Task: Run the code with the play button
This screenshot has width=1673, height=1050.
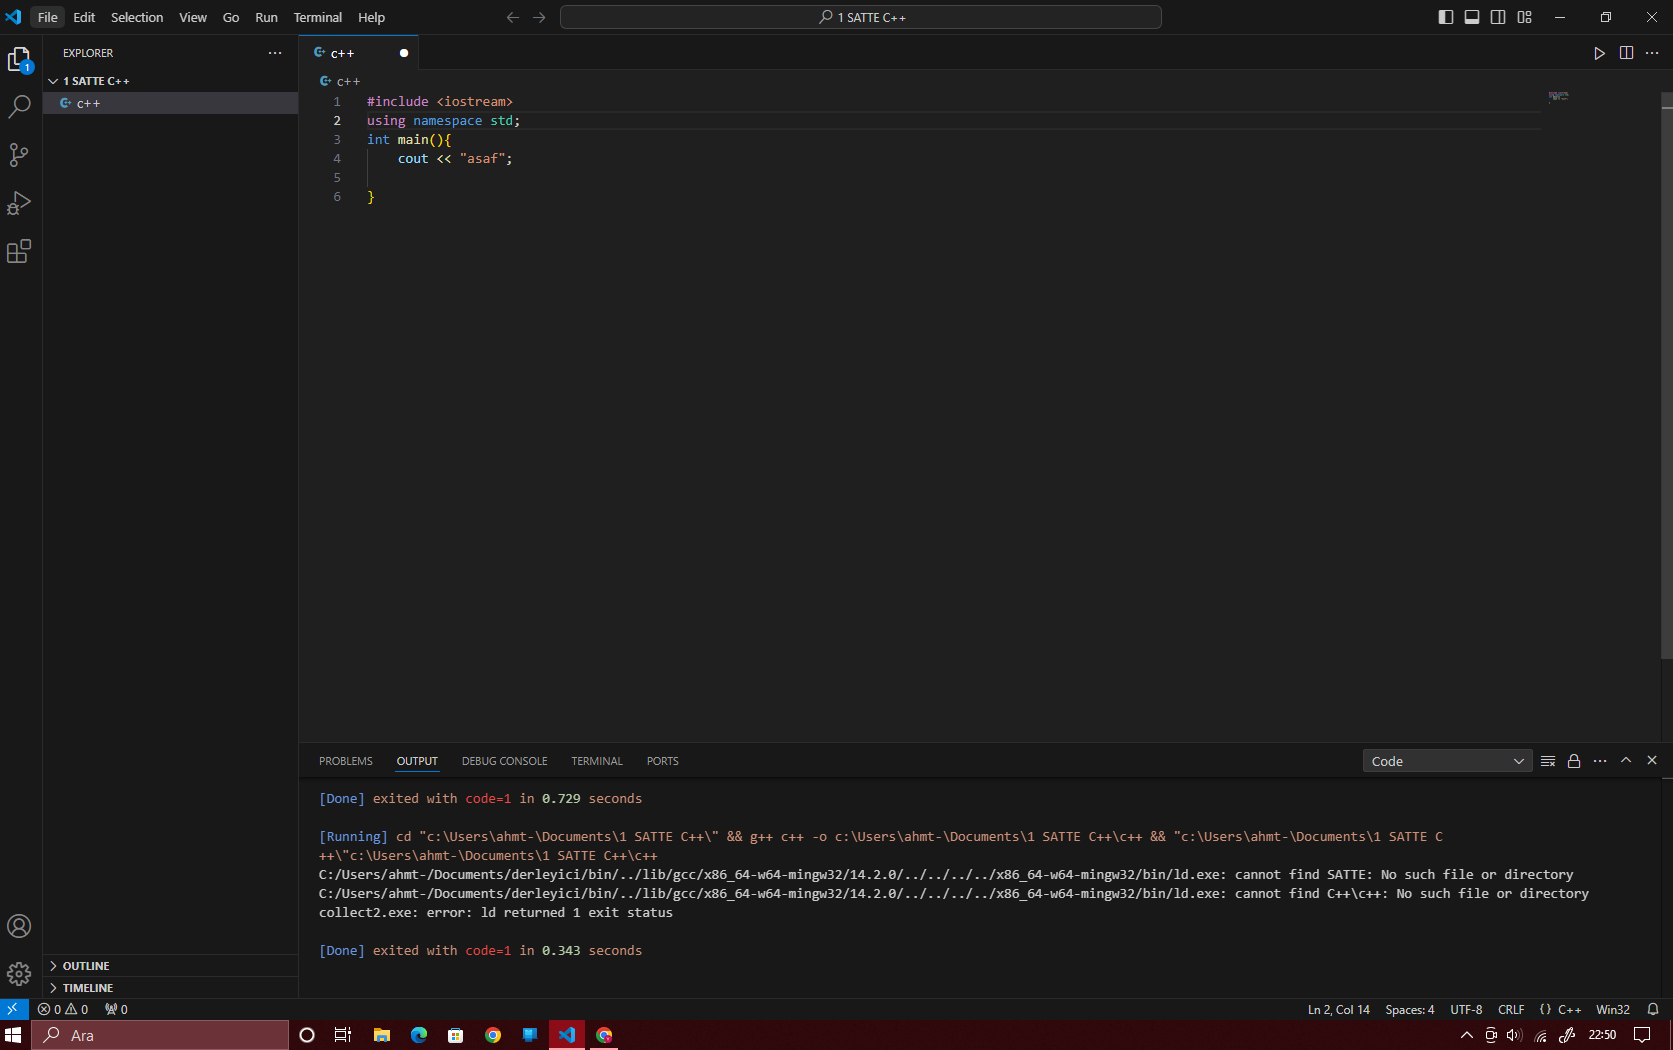Action: (x=1599, y=53)
